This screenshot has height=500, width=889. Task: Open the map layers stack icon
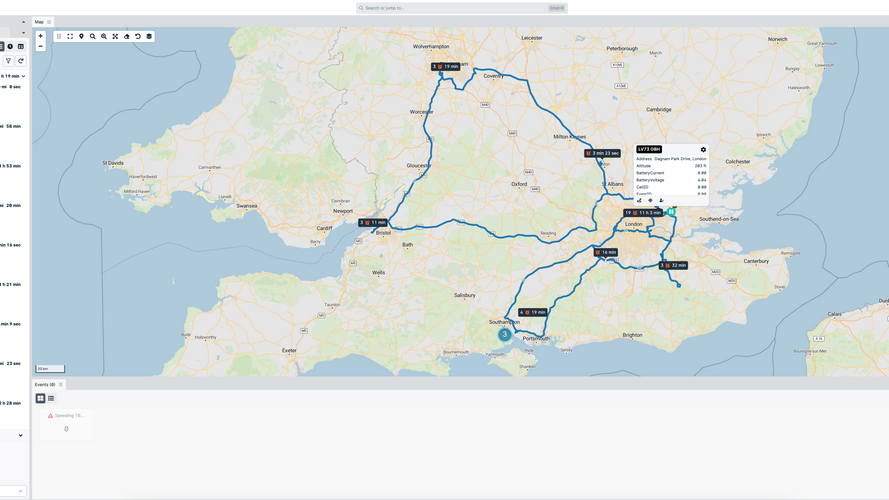click(149, 36)
